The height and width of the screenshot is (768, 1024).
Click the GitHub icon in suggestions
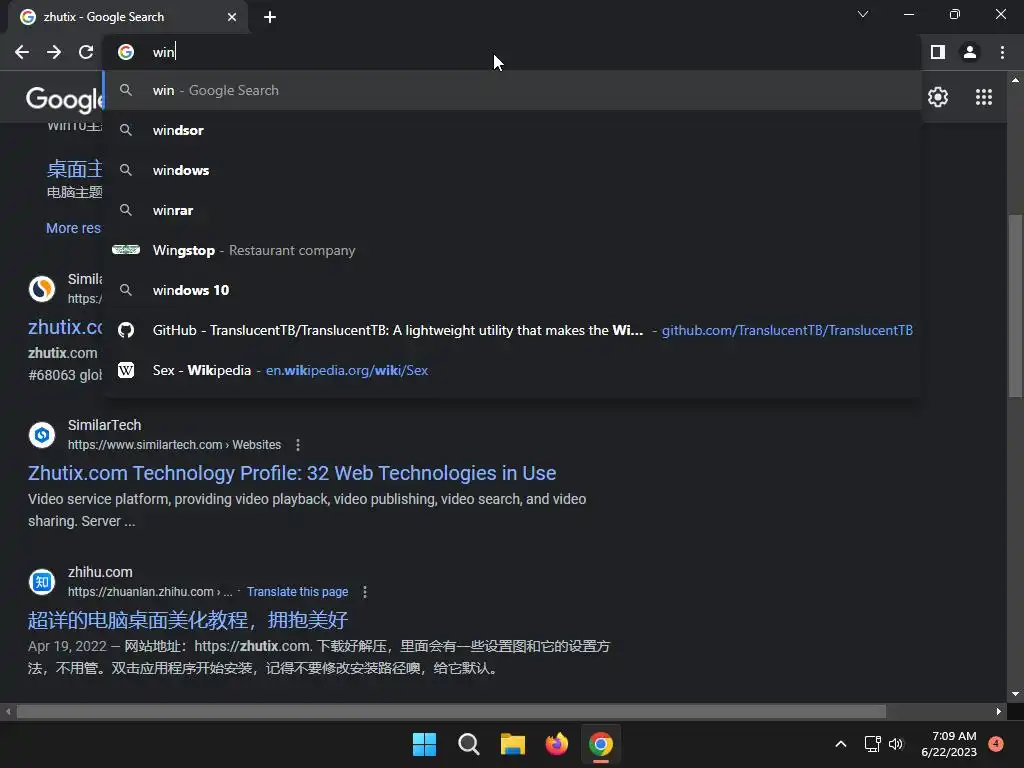(126, 330)
